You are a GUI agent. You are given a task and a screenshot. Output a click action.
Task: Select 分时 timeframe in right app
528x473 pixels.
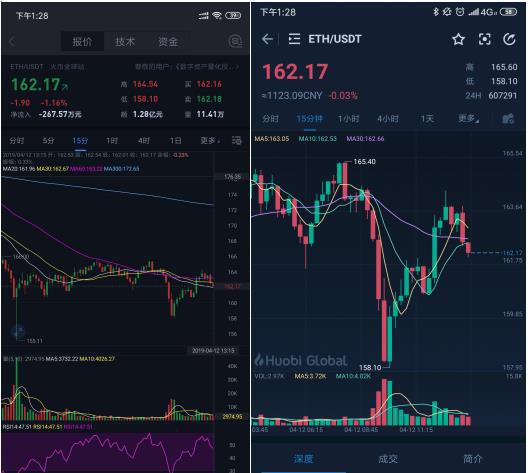tap(270, 119)
